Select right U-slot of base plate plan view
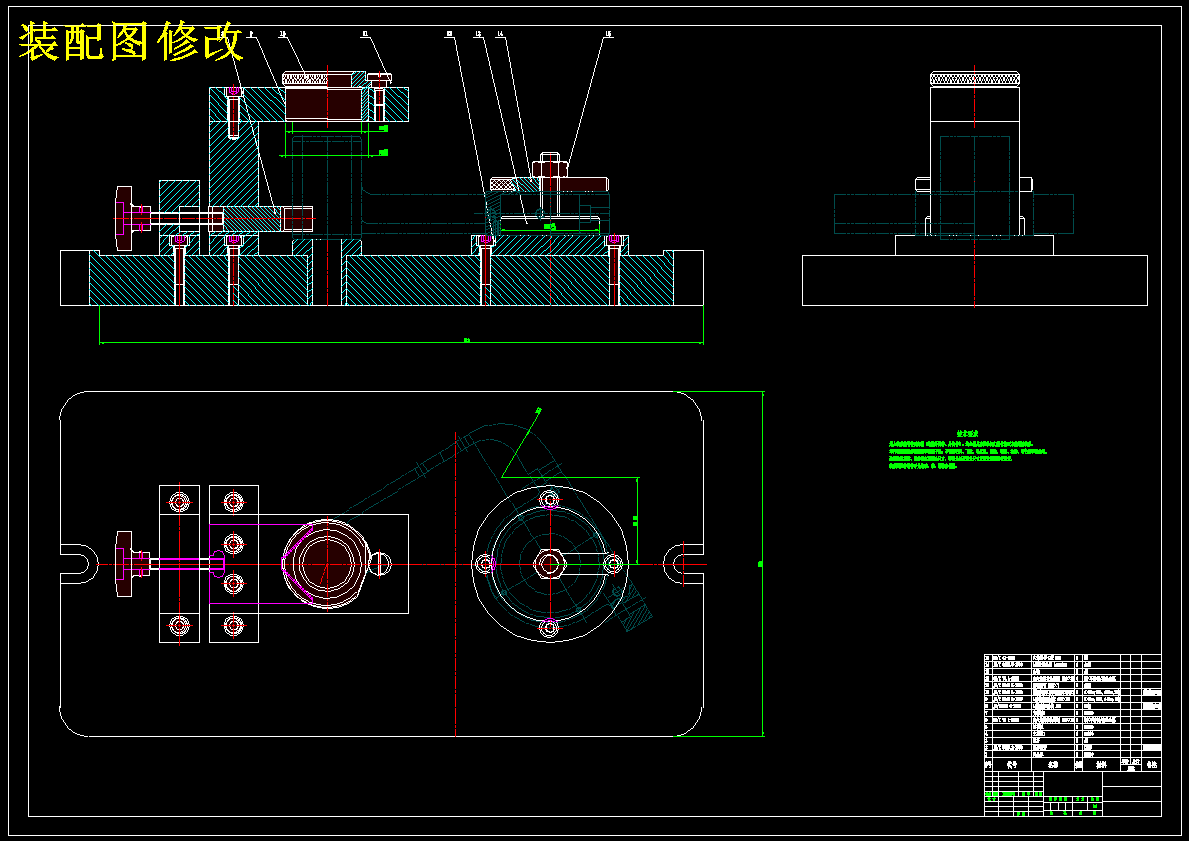This screenshot has width=1189, height=841. pos(683,564)
